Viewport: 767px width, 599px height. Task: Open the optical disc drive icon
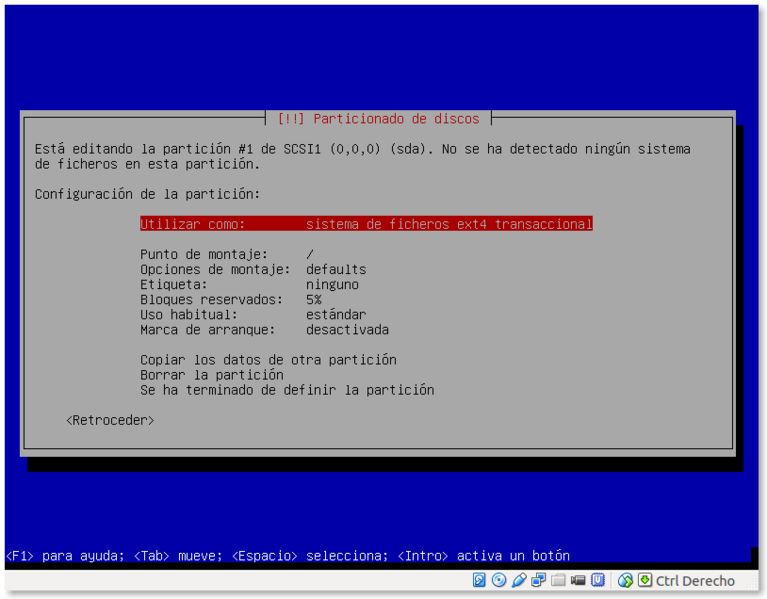click(x=499, y=580)
